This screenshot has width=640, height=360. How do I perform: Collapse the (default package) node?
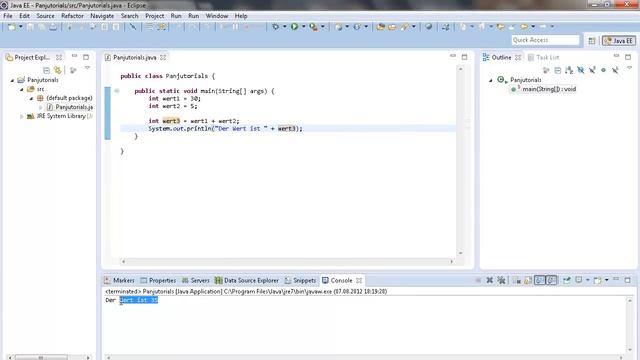tap(31, 98)
